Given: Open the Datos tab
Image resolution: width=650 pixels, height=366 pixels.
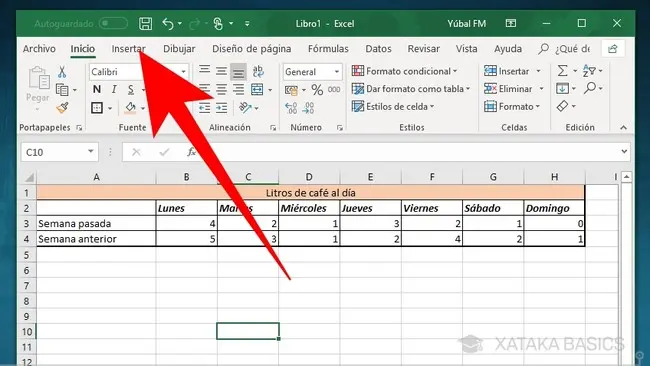Looking at the screenshot, I should pyautogui.click(x=378, y=48).
